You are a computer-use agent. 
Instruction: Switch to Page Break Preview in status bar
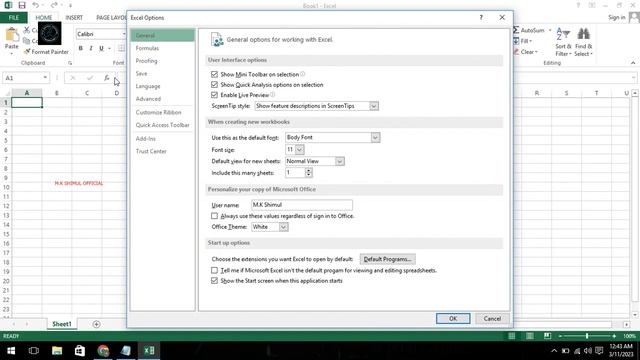click(x=547, y=336)
